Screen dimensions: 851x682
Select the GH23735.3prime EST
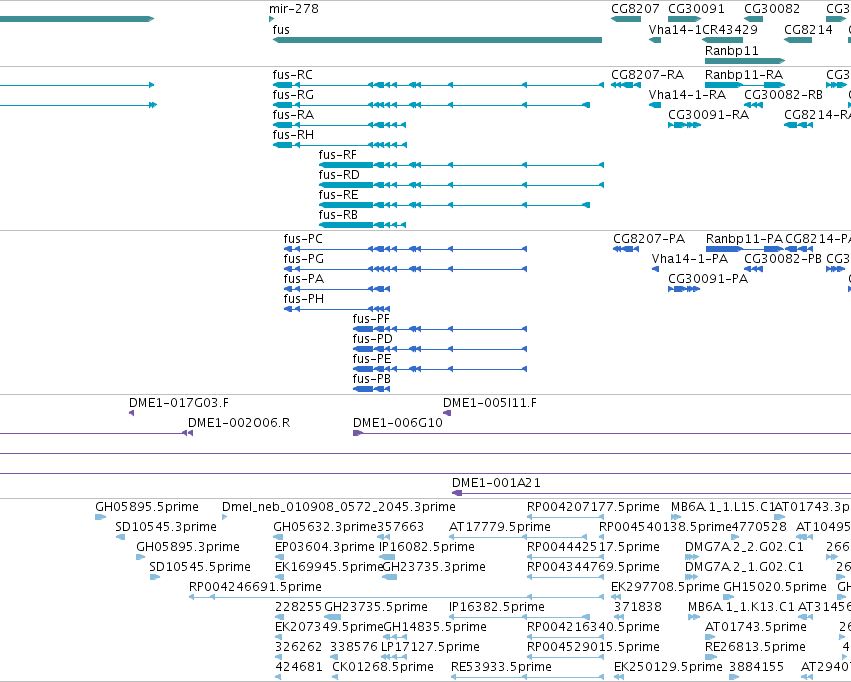(x=390, y=577)
